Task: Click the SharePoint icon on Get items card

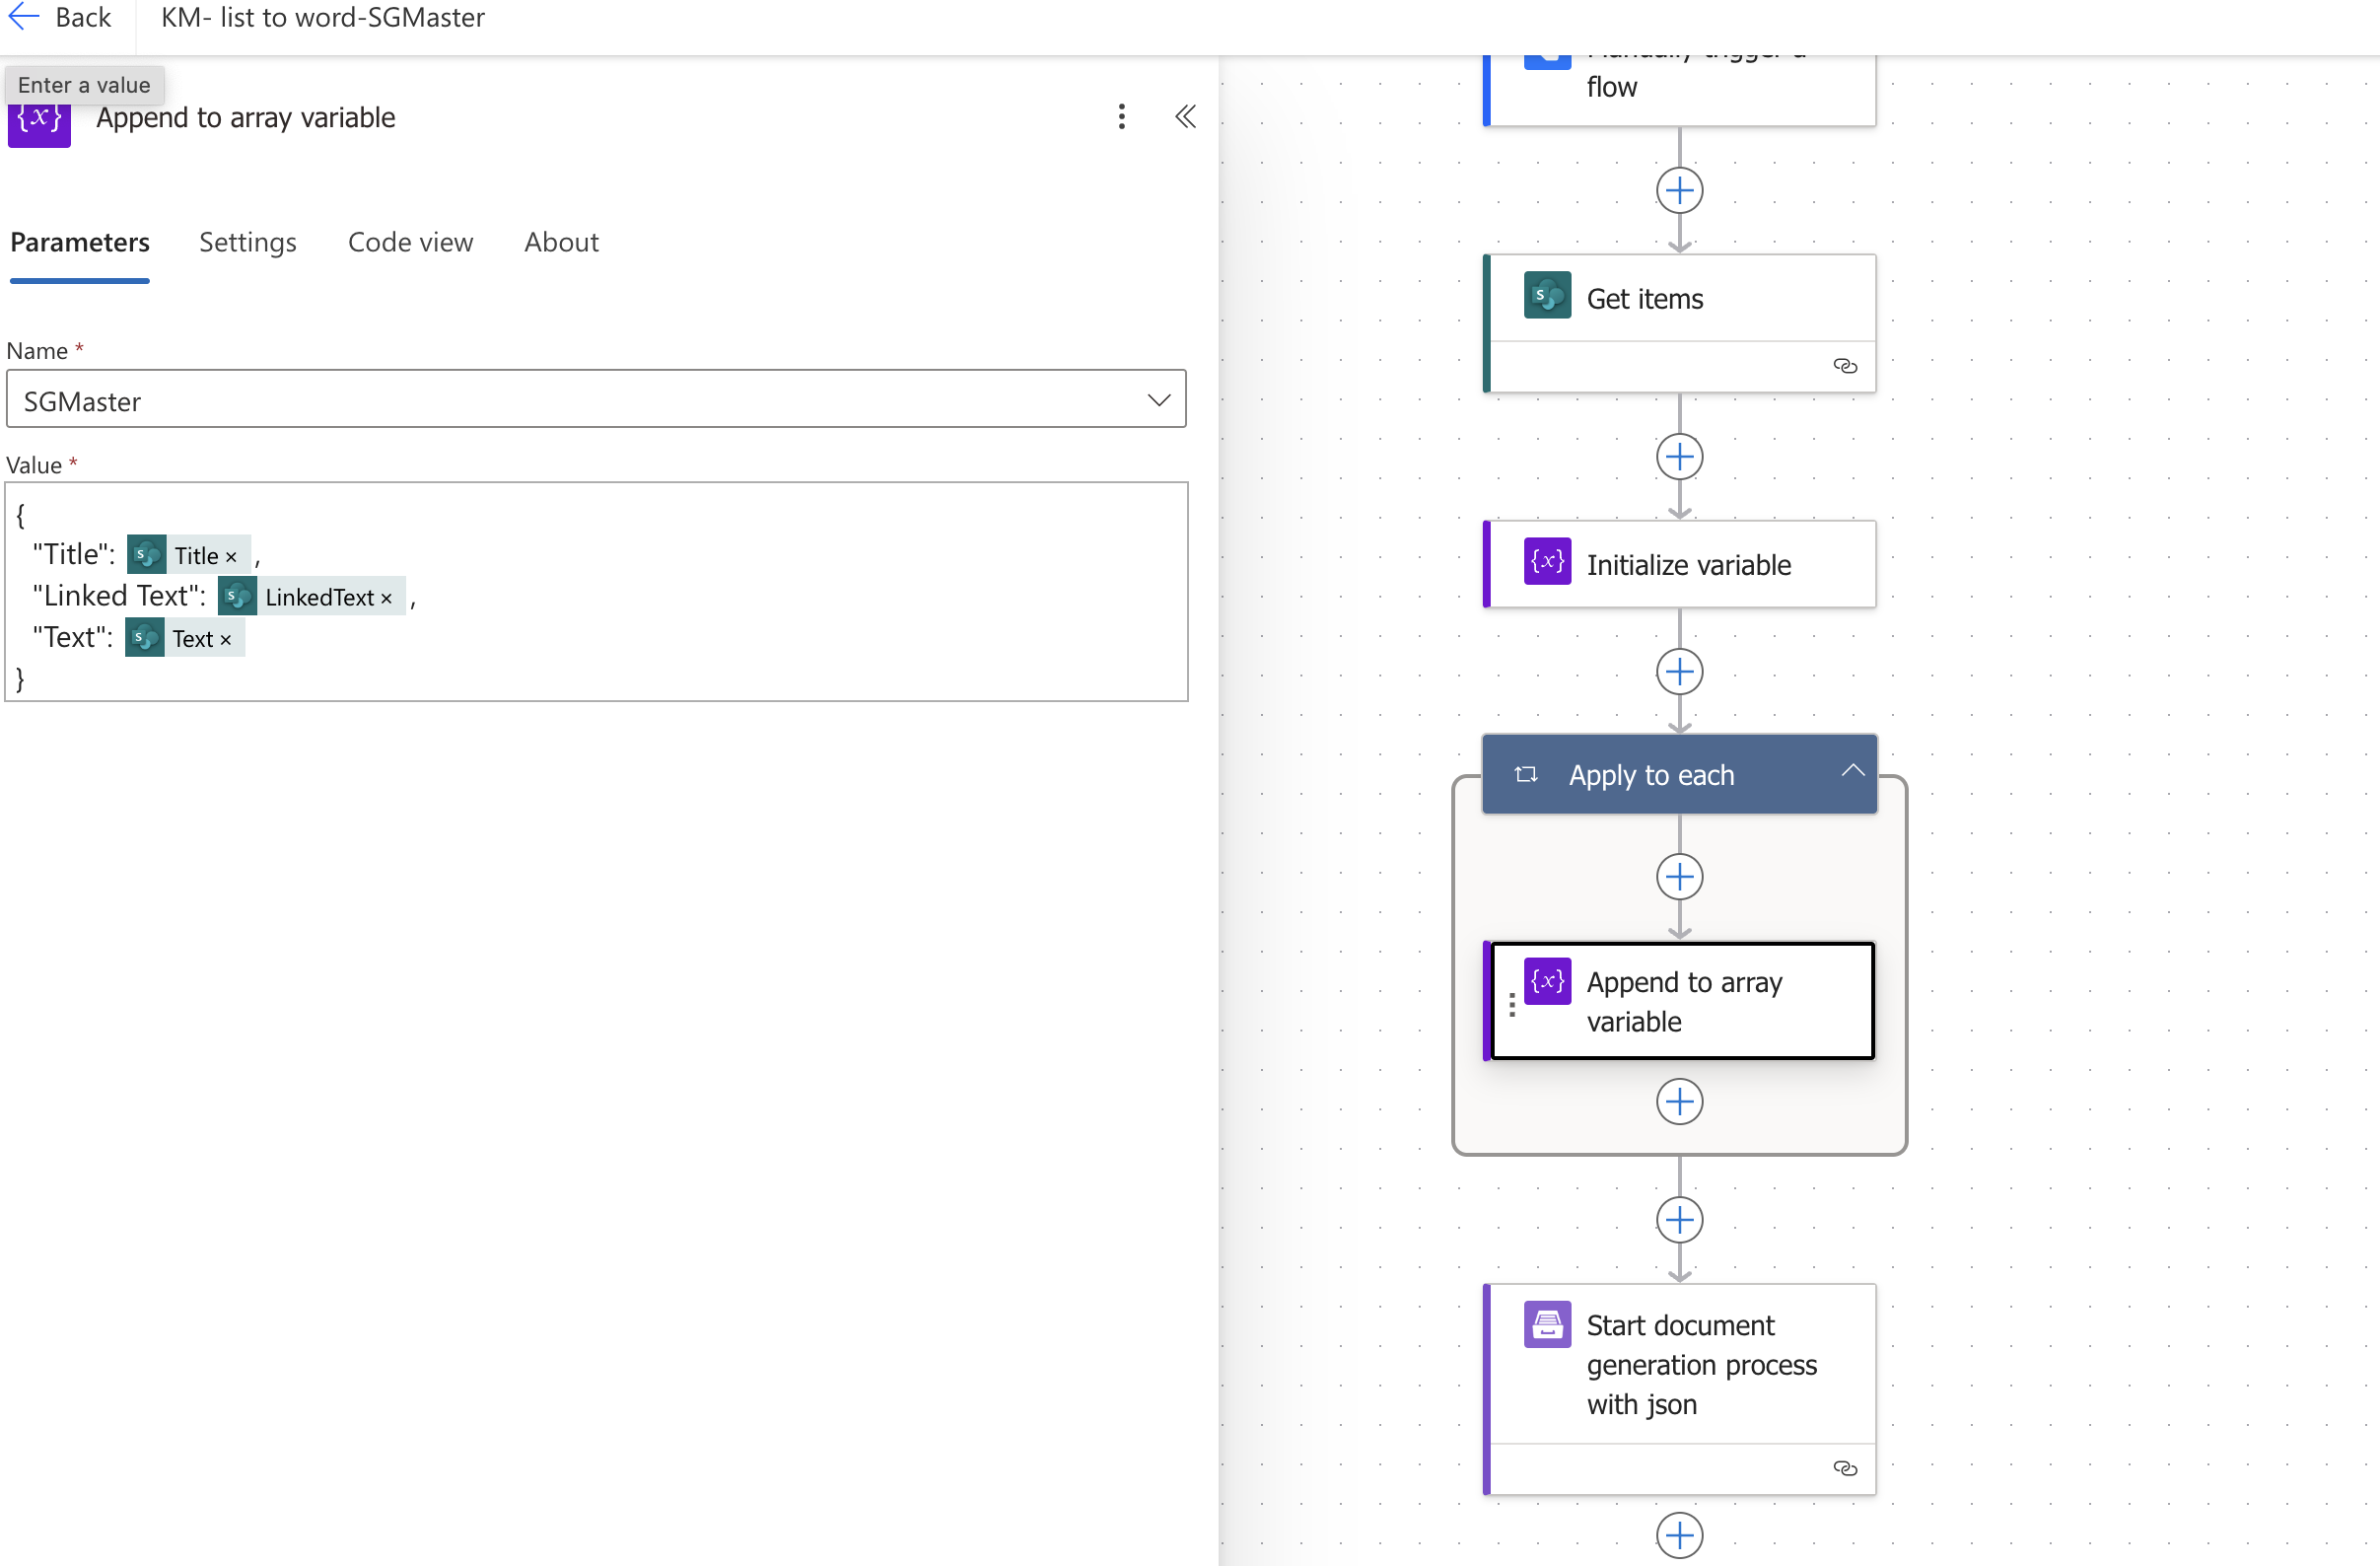Action: pos(1546,296)
